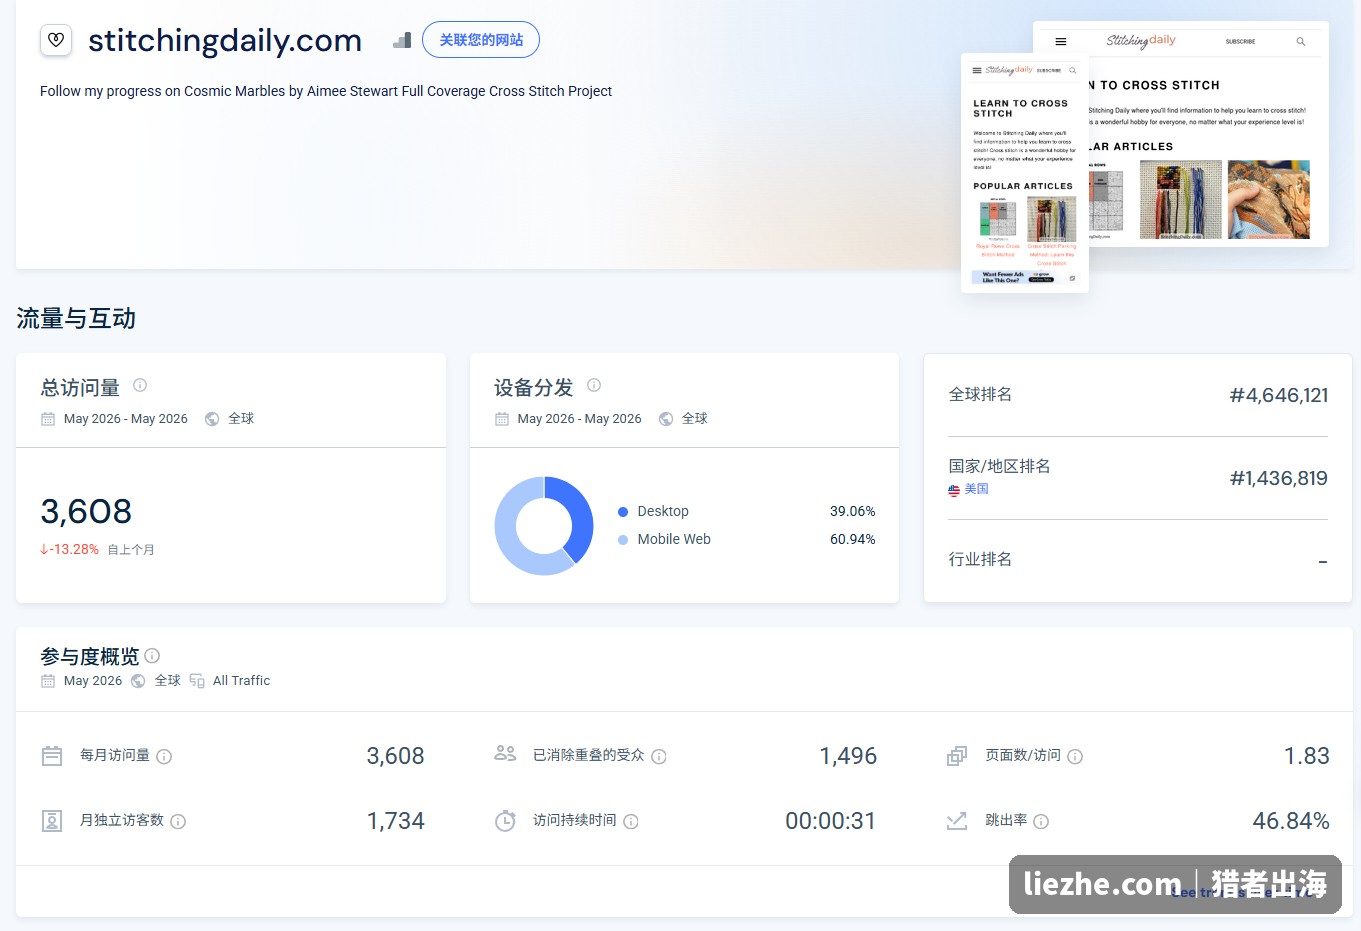This screenshot has height=931, width=1361.
Task: Click the Desktop legend color dot
Action: coord(623,512)
